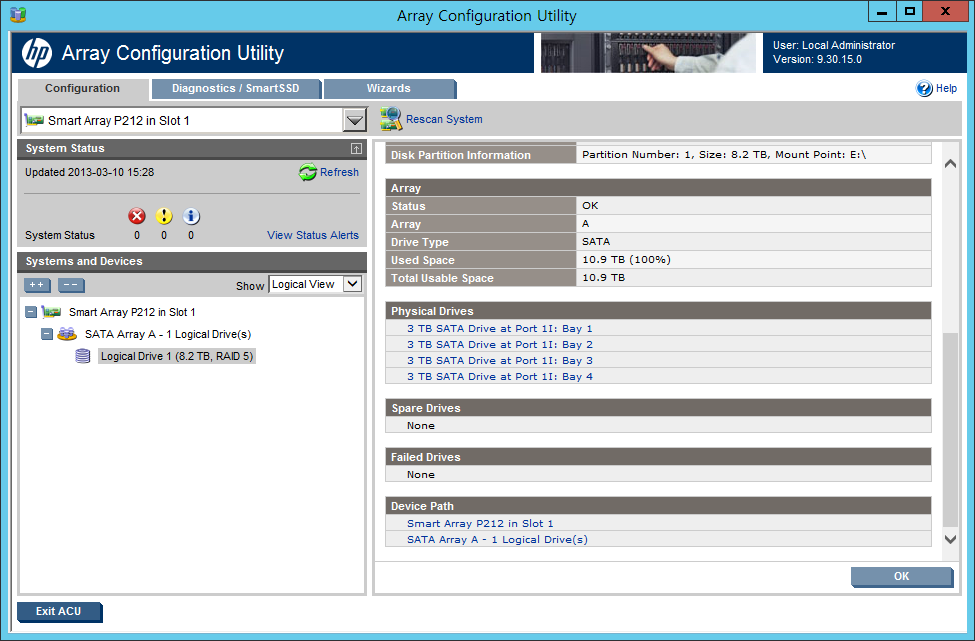This screenshot has height=641, width=975.
Task: Open the Show Logical View dropdown
Action: pos(316,284)
